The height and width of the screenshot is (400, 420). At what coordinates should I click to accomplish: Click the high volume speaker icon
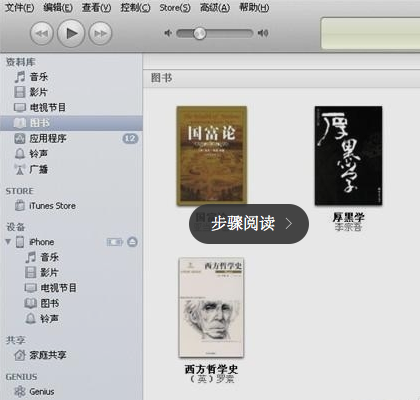263,33
